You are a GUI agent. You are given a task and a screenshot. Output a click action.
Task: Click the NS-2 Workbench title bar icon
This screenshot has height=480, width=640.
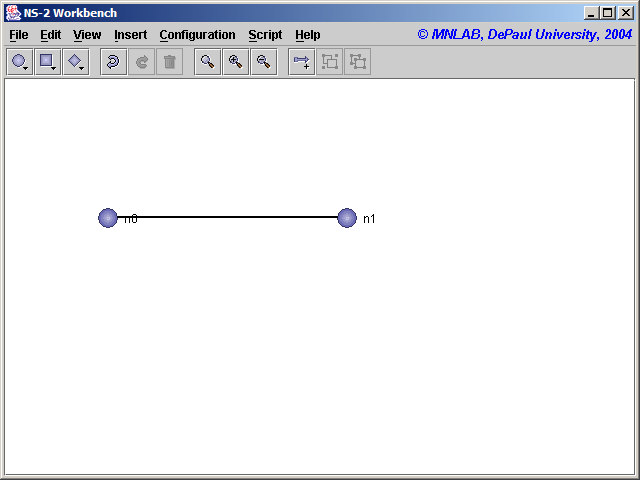pos(13,13)
